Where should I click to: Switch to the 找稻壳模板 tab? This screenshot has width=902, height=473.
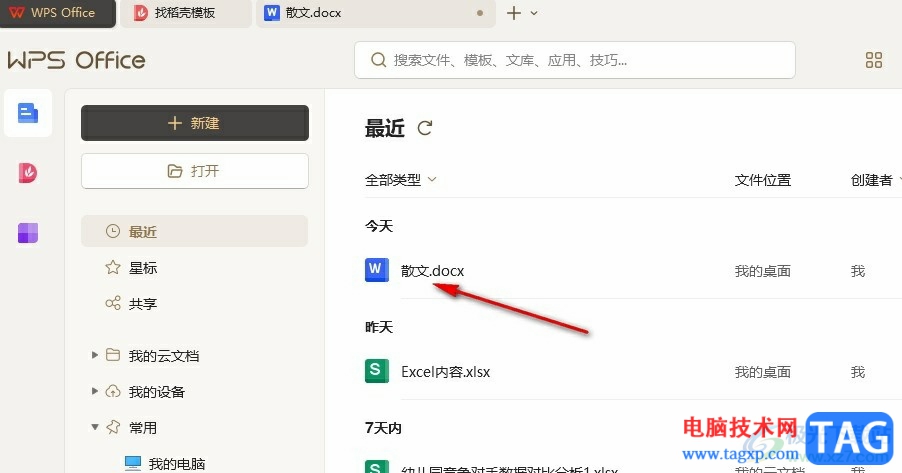point(186,13)
